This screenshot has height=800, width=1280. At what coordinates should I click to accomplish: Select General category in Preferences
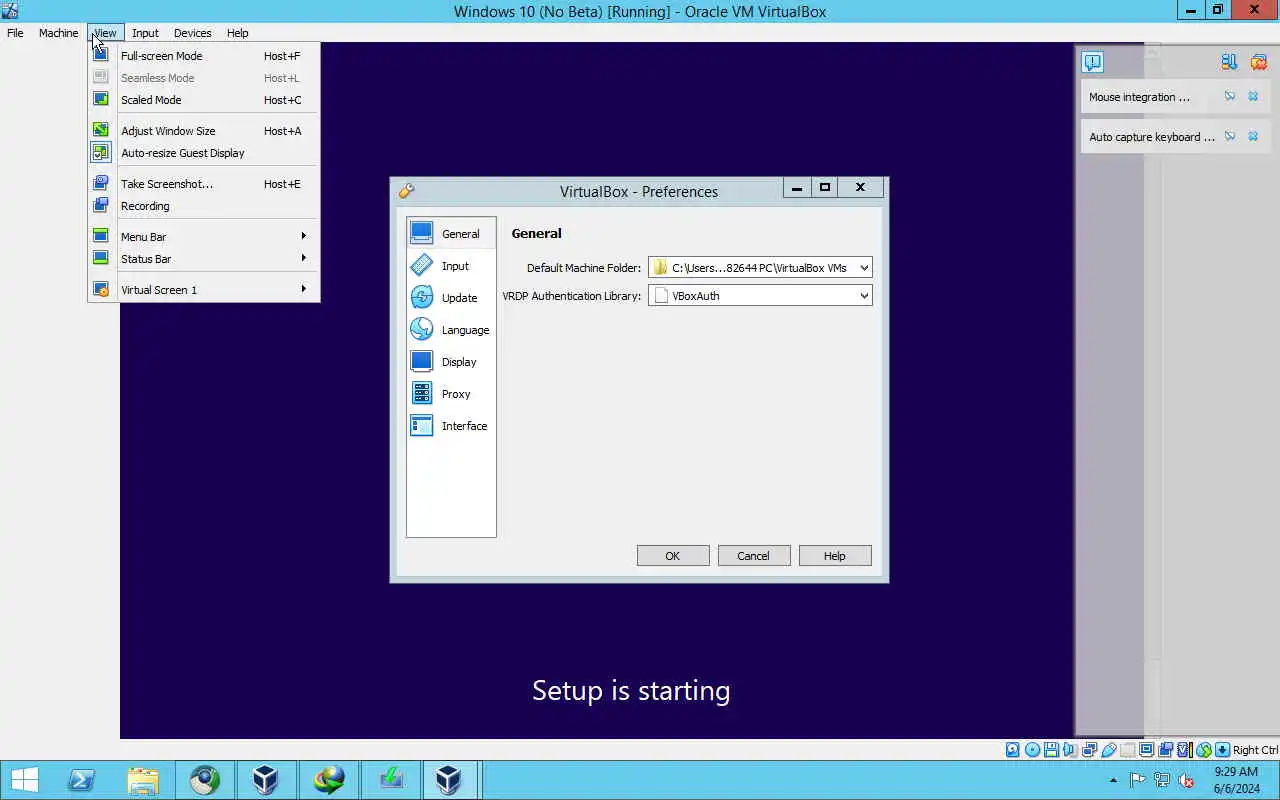[x=451, y=233]
